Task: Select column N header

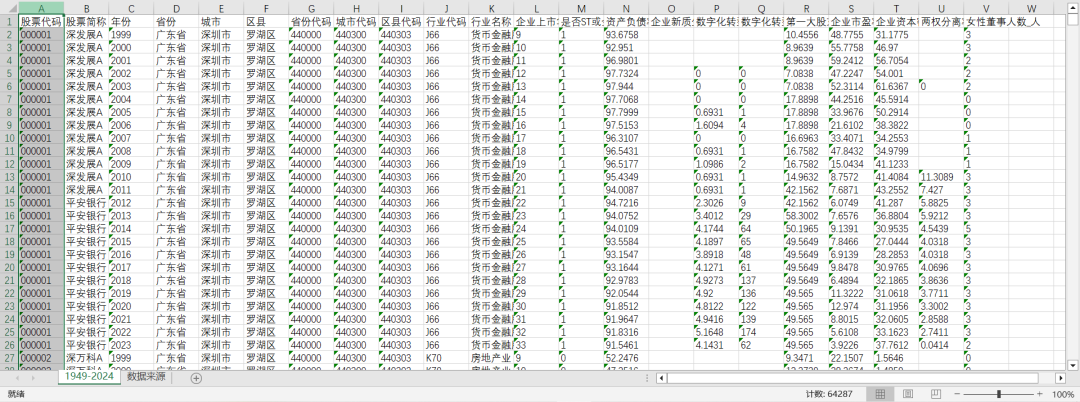Action: (x=625, y=8)
